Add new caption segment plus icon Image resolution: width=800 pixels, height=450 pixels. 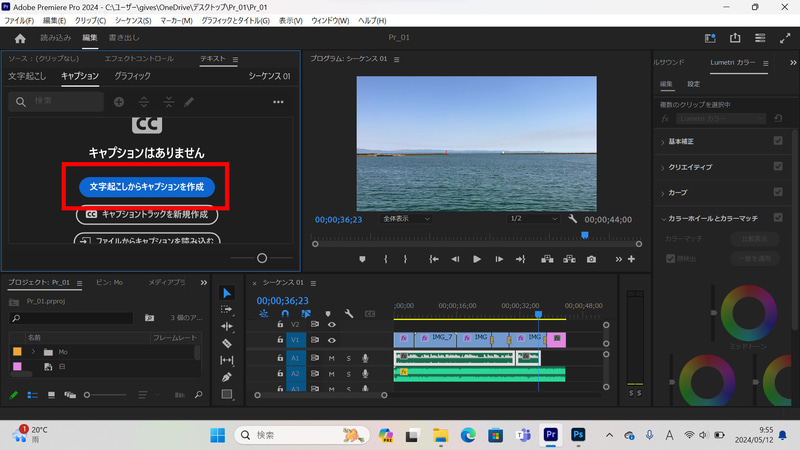click(x=119, y=102)
